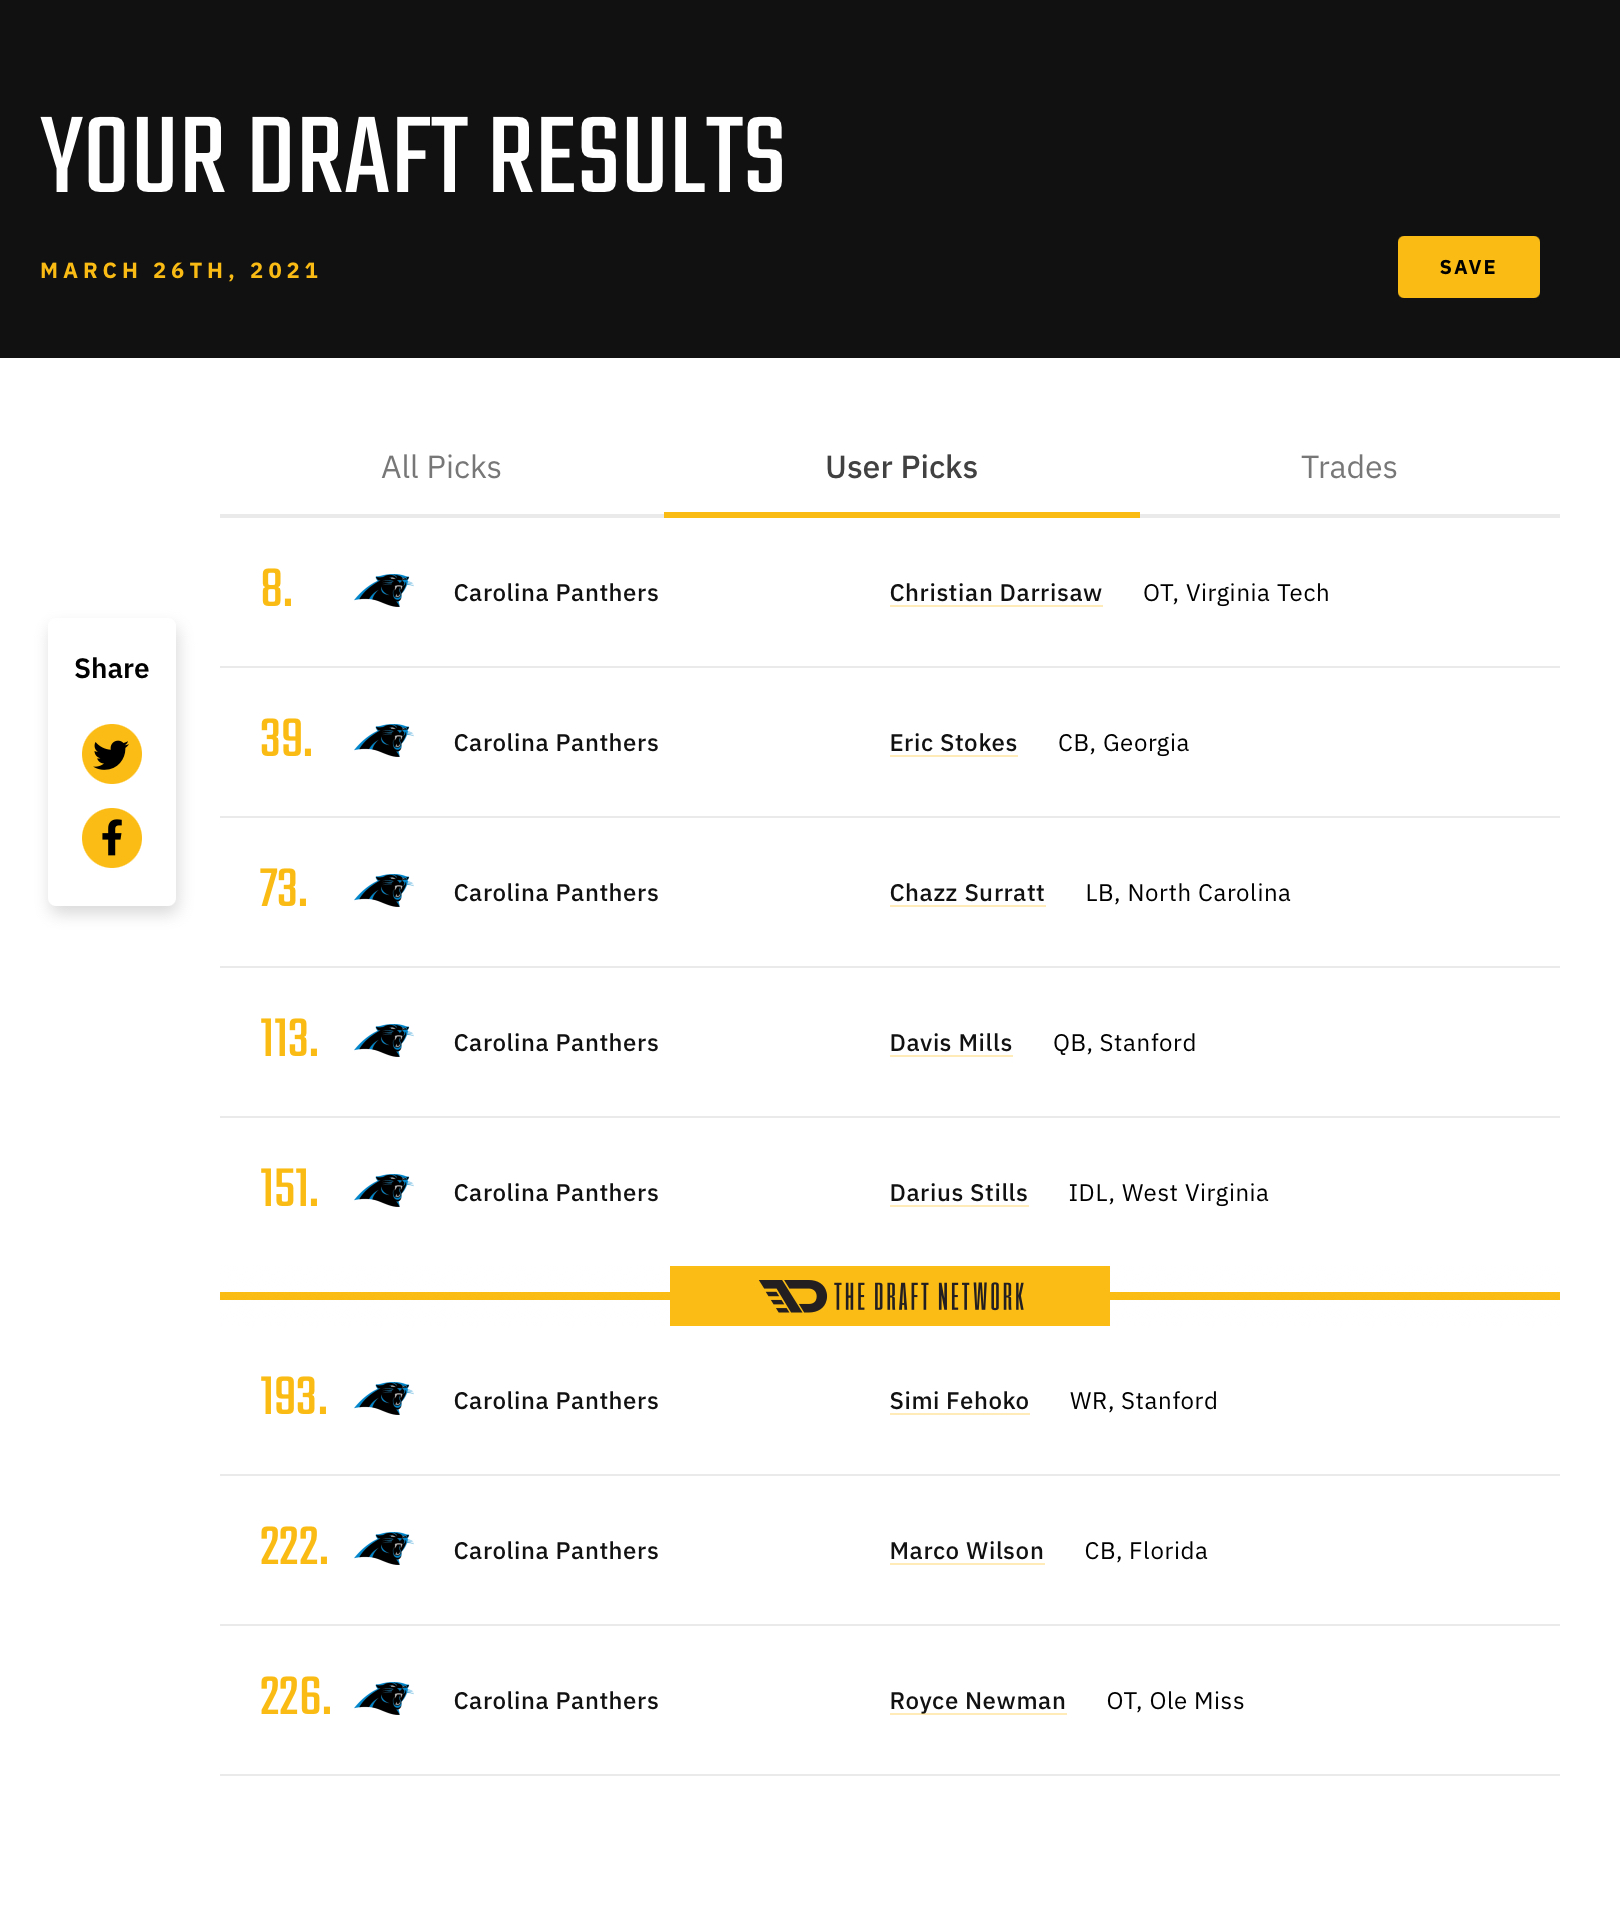The height and width of the screenshot is (1920, 1620).
Task: Click Panthers logo beside pick 8
Action: pyautogui.click(x=384, y=591)
